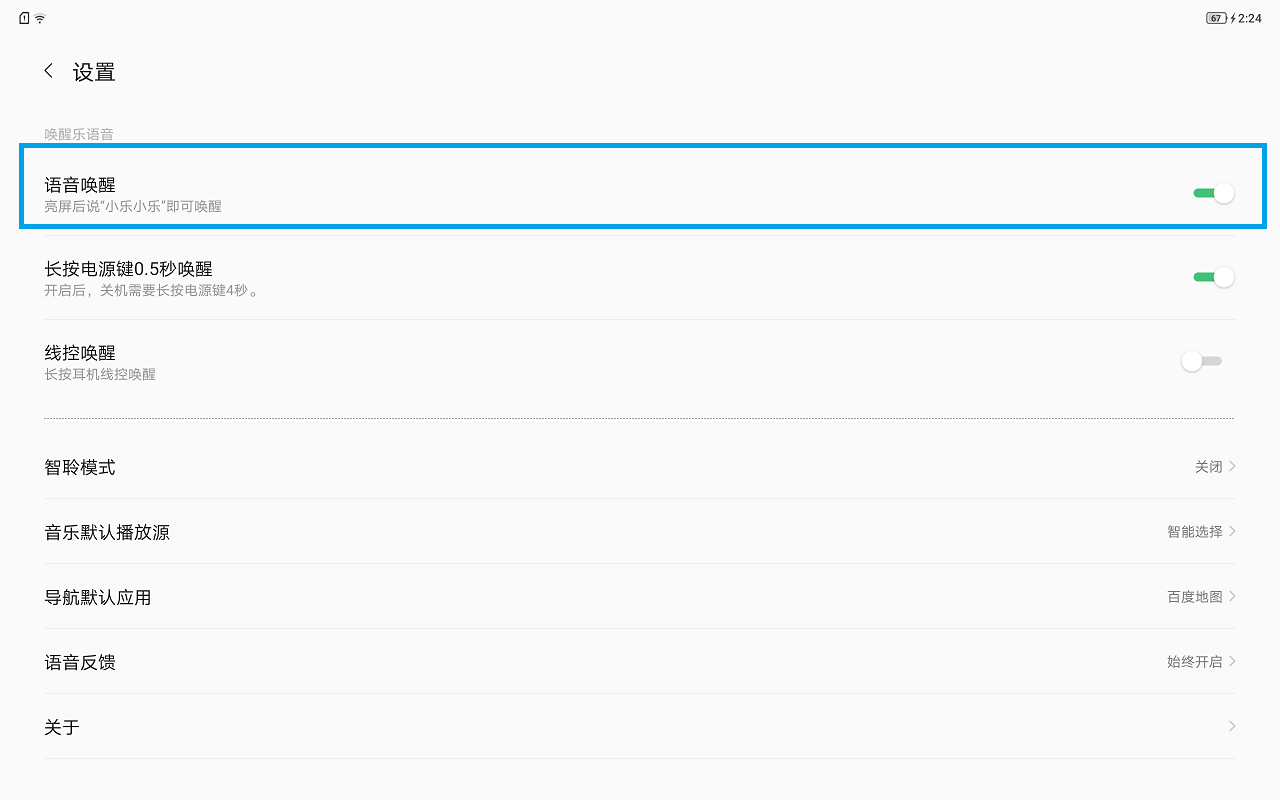Disable the 语音唤醒 toggle
Viewport: 1280px width, 800px height.
(x=1214, y=193)
